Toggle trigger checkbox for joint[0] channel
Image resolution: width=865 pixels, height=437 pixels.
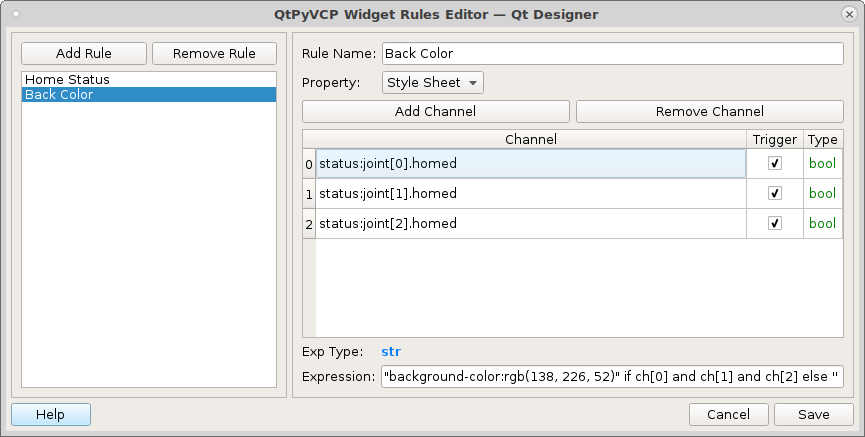click(775, 163)
